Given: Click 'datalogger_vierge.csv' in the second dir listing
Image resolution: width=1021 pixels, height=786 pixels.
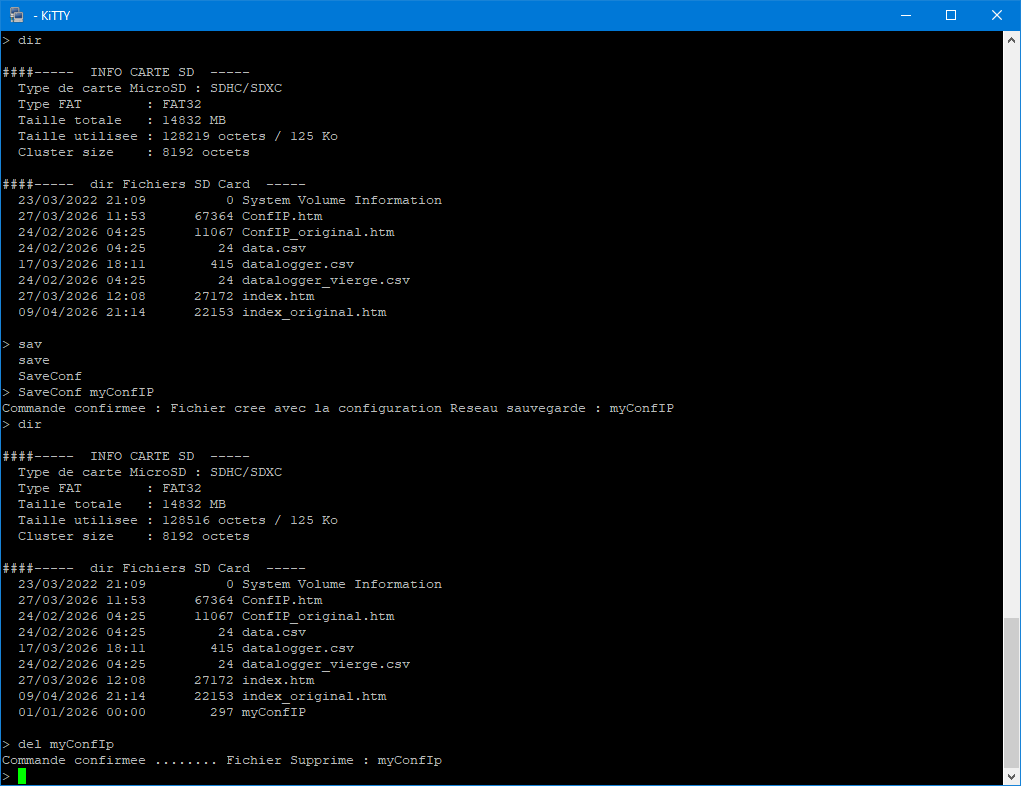Looking at the screenshot, I should [326, 664].
